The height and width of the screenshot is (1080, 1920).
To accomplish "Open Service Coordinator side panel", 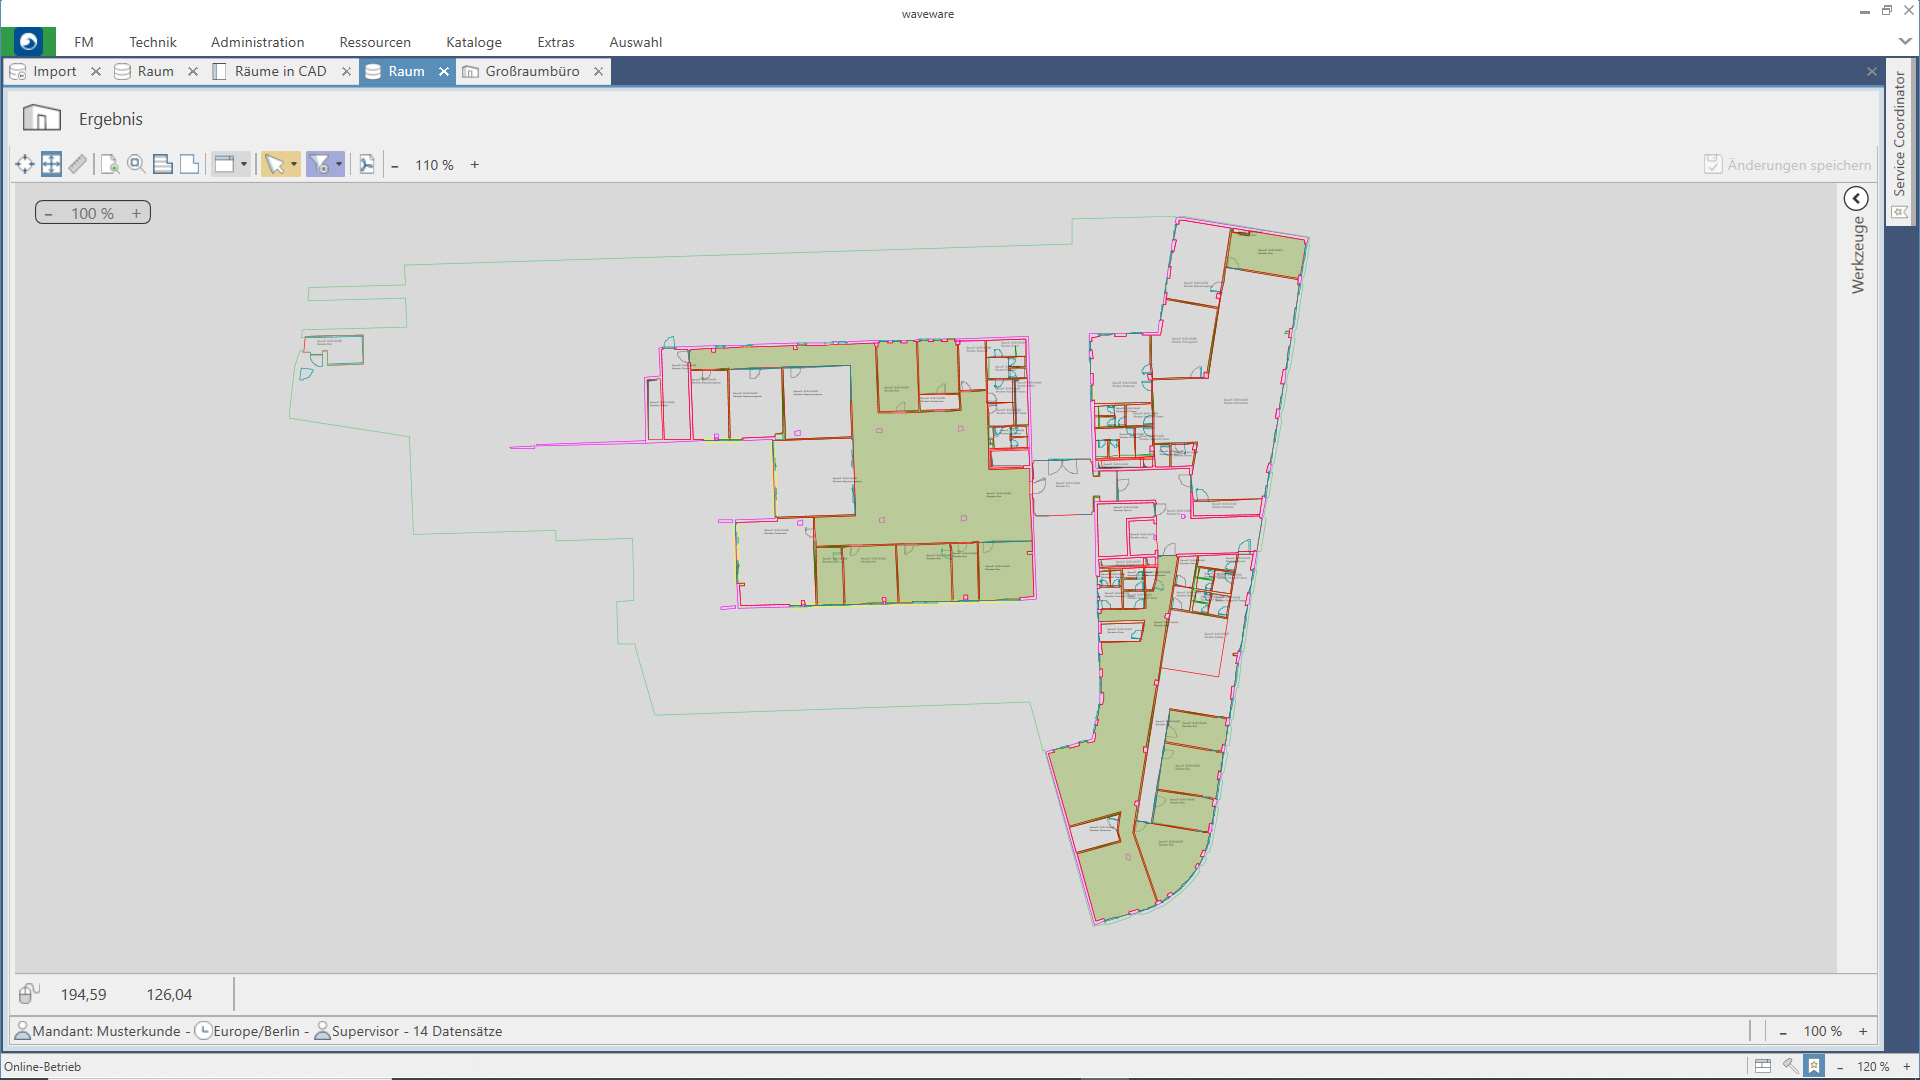I will click(x=1900, y=135).
